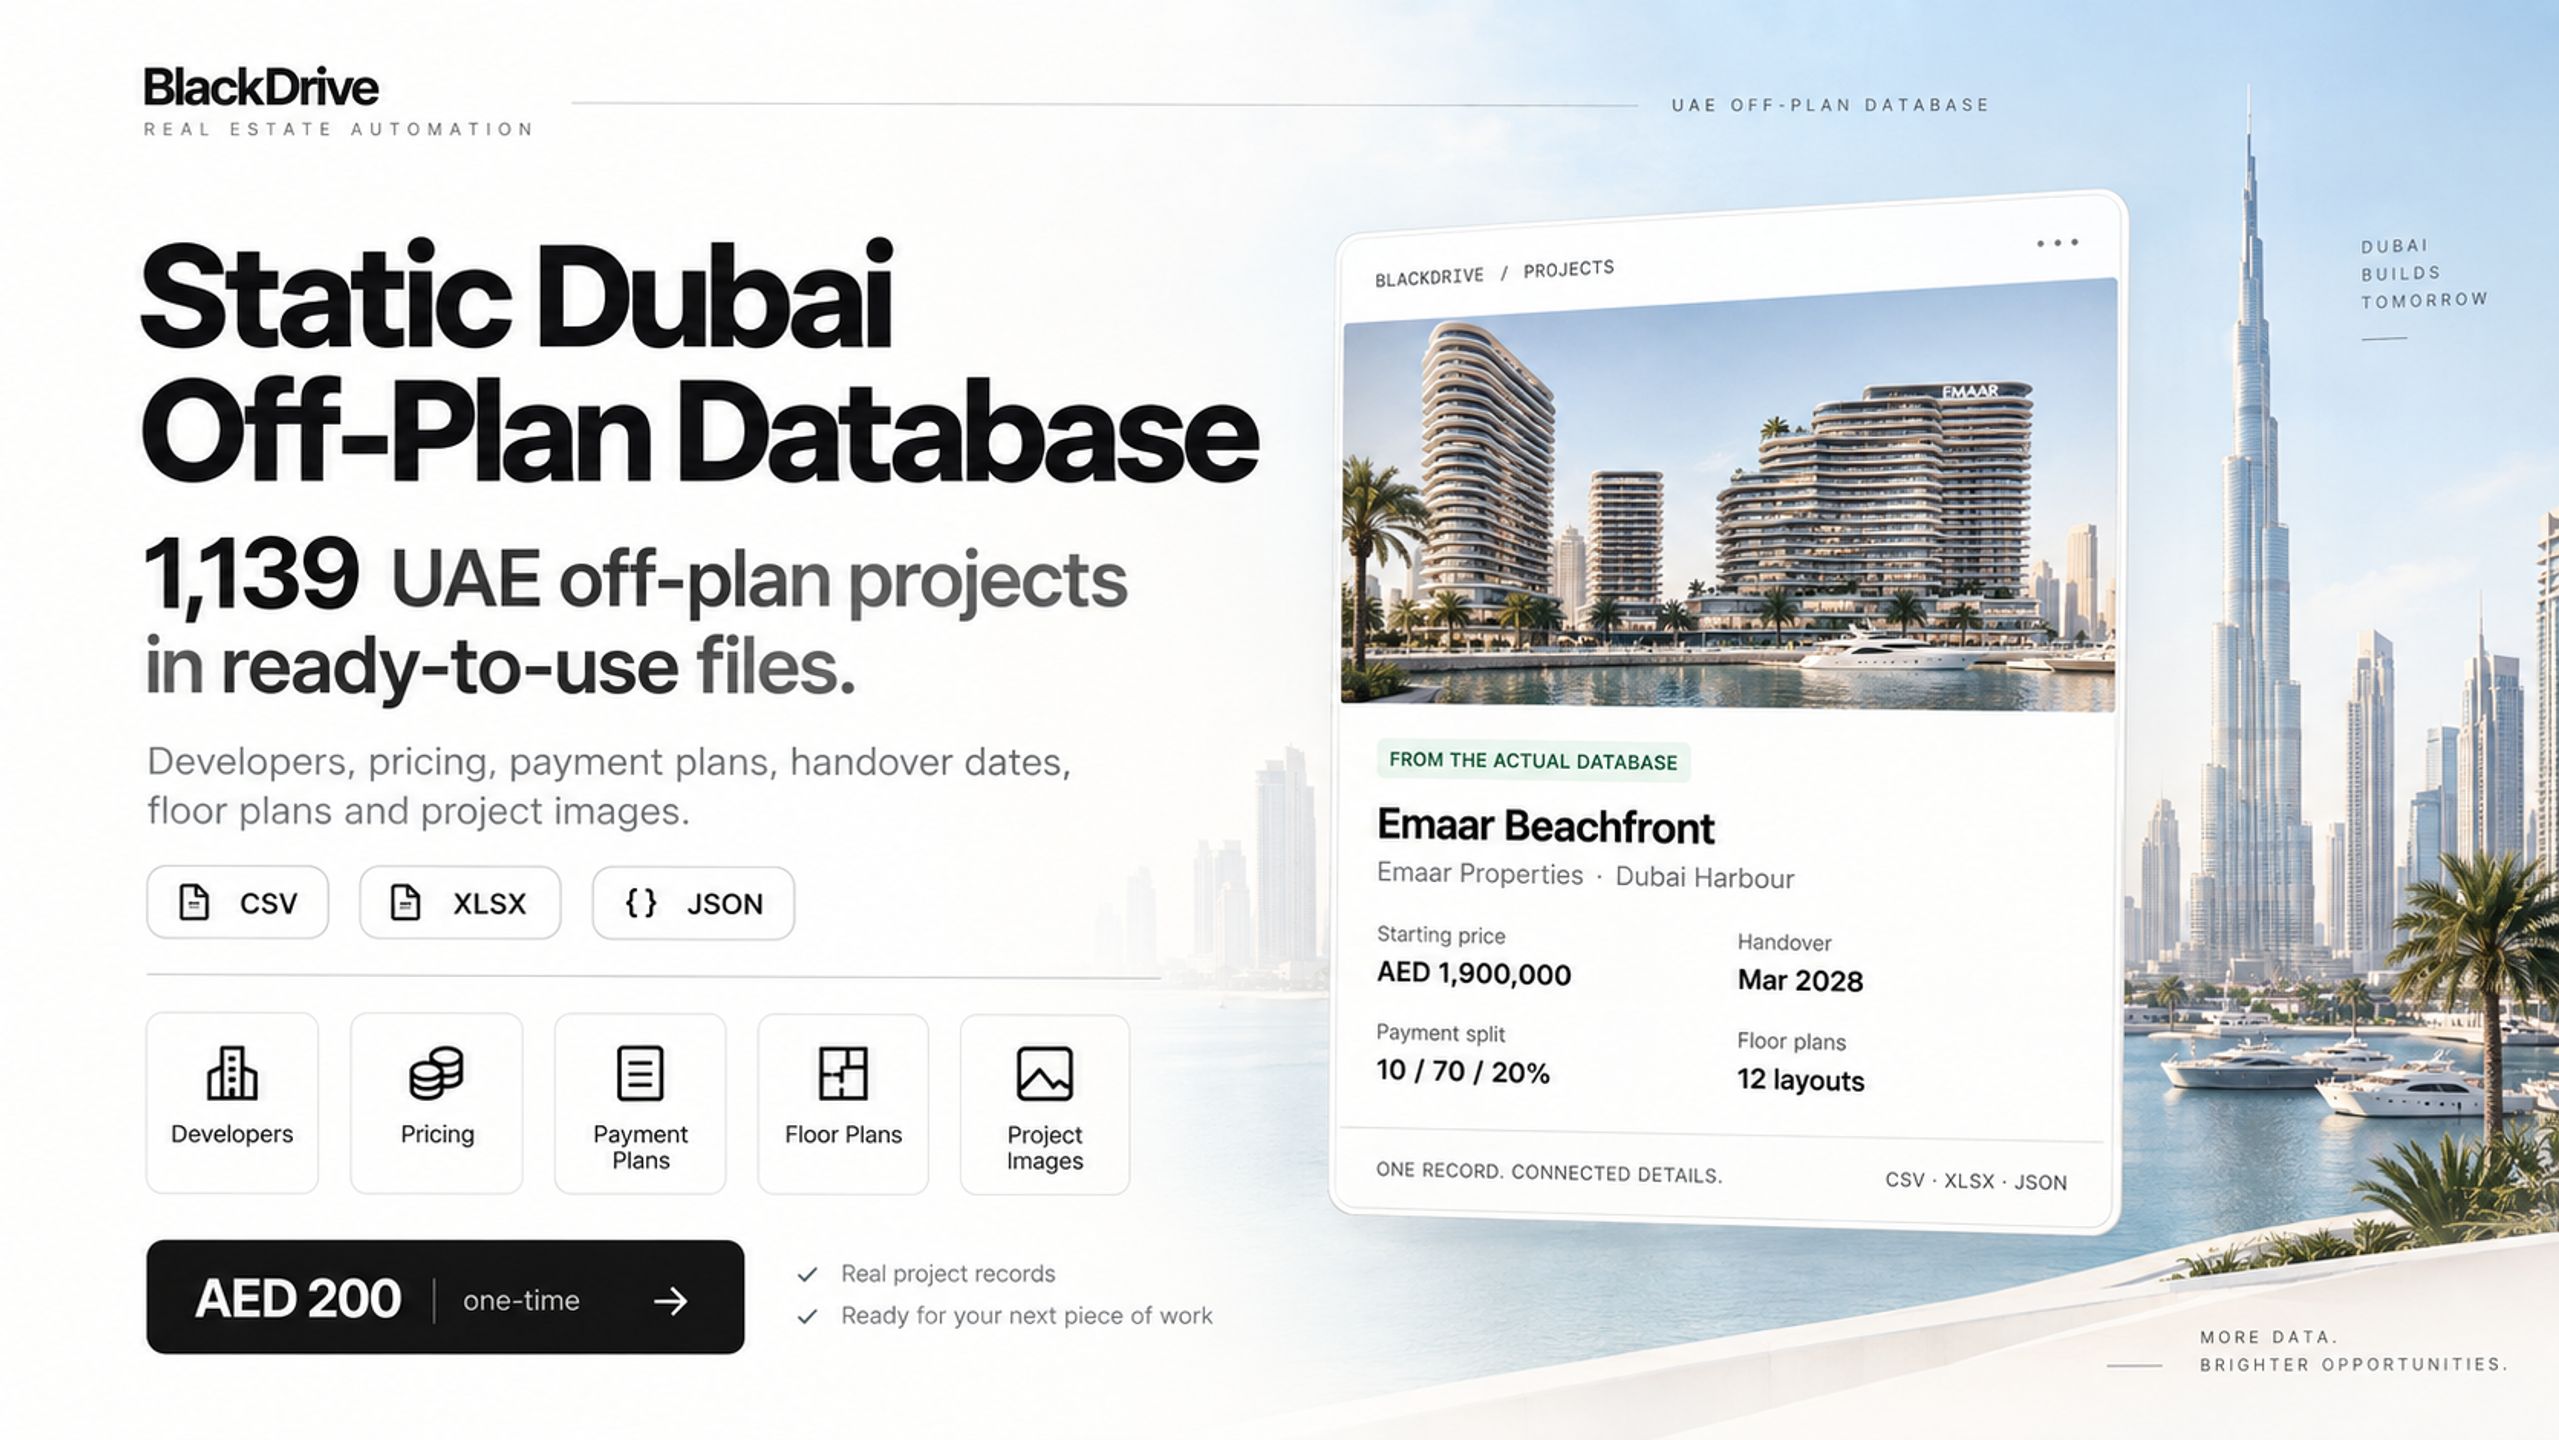Click BLACKDRIVE in the card breadcrumb

(1429, 277)
